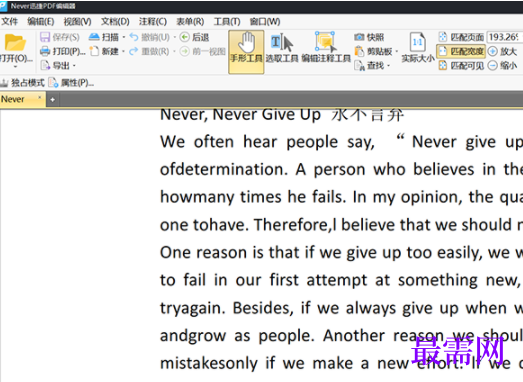Click the Fit Visible (匹配可见) icon
523x382 pixels.
coord(443,65)
